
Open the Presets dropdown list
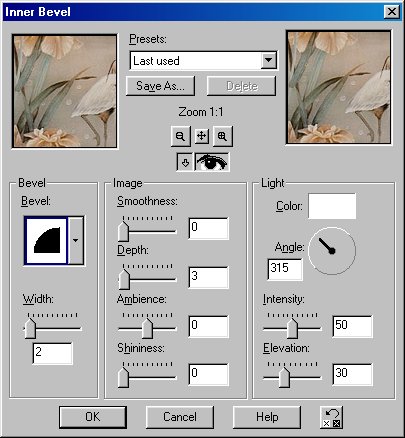(268, 61)
